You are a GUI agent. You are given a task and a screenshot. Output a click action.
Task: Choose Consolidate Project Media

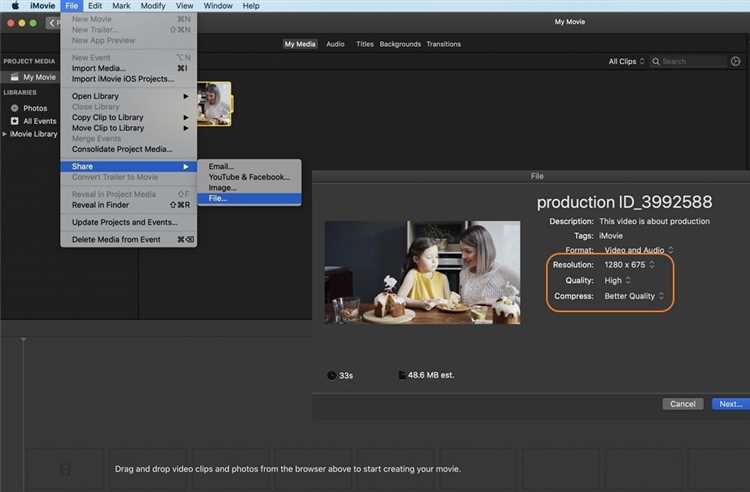click(129, 149)
